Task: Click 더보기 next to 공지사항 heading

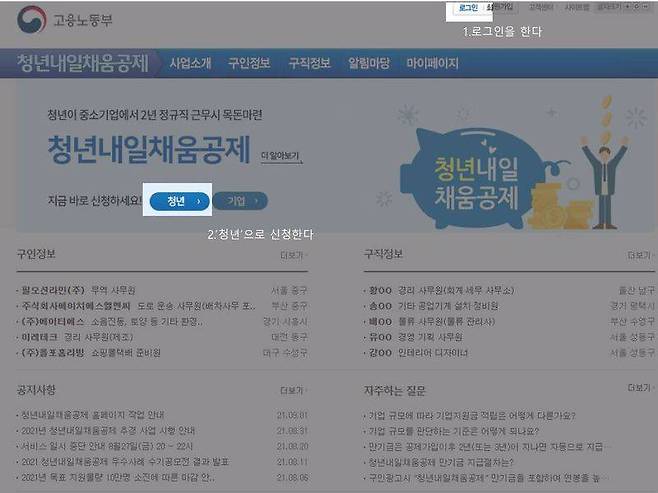Action: click(293, 391)
